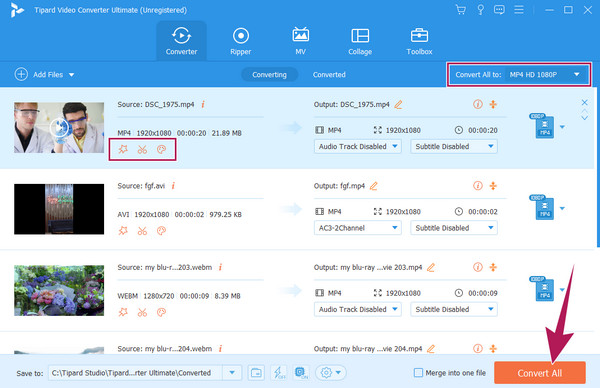The width and height of the screenshot is (600, 388).
Task: Choose output format profile for fgf.mp4
Action: click(547, 208)
